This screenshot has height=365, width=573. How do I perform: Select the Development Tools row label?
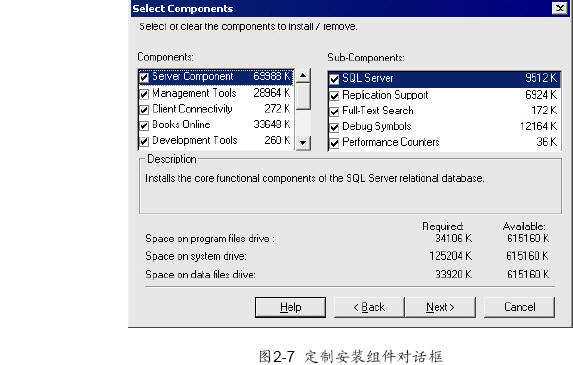pos(195,140)
